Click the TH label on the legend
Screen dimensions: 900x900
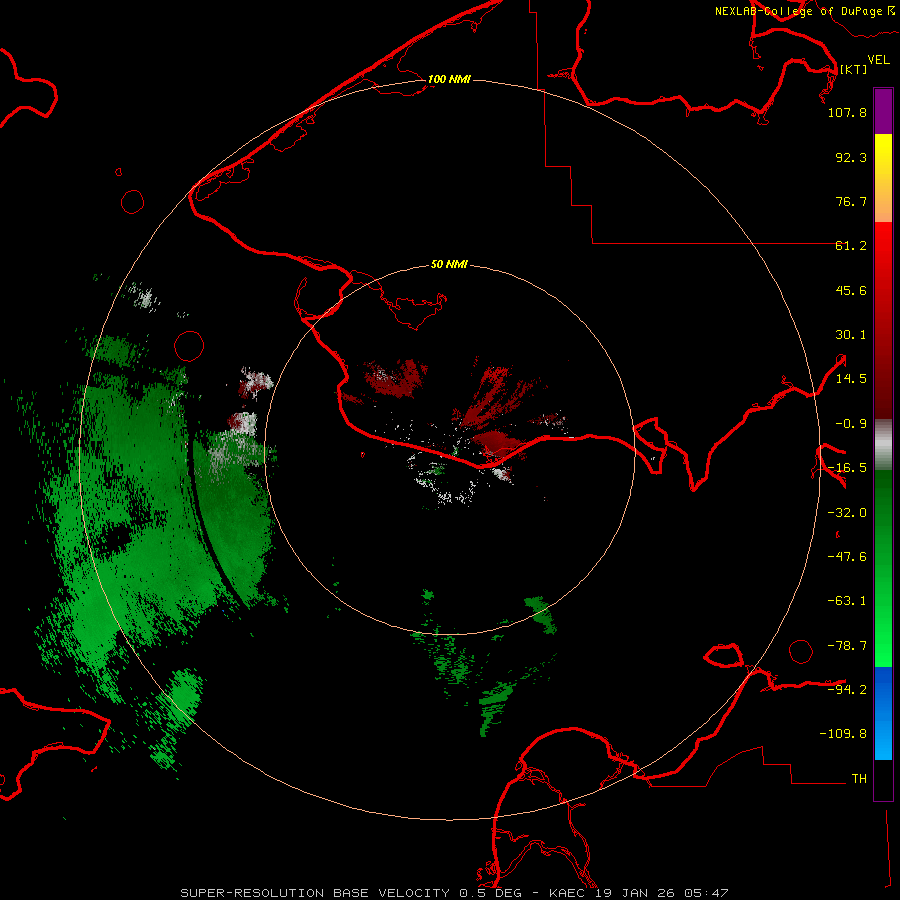(x=859, y=778)
